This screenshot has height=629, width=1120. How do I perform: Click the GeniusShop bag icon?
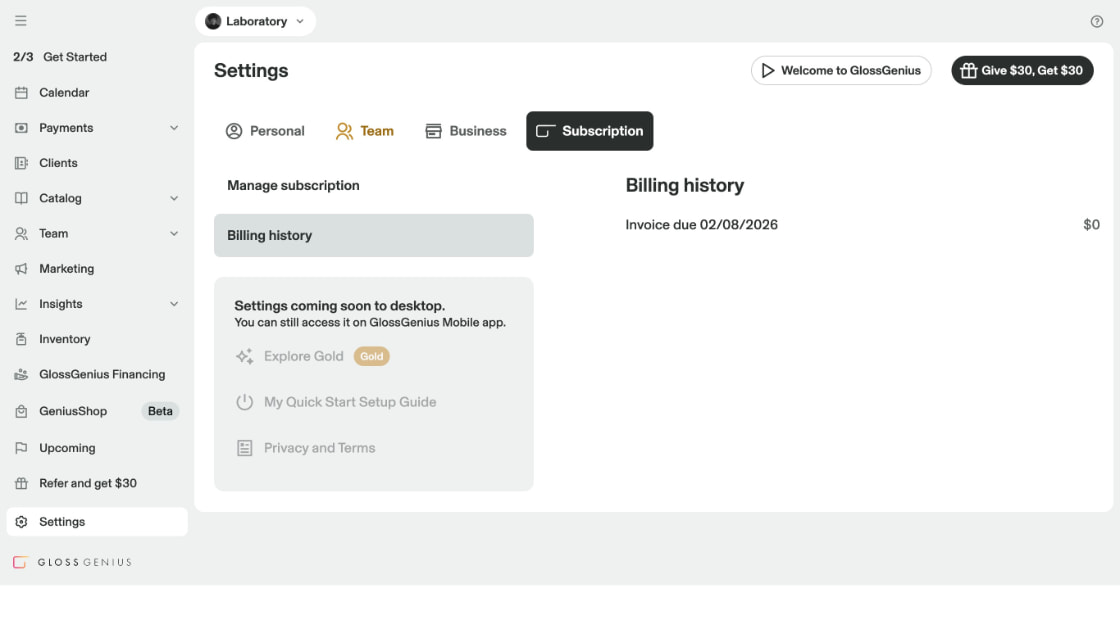[x=21, y=411]
